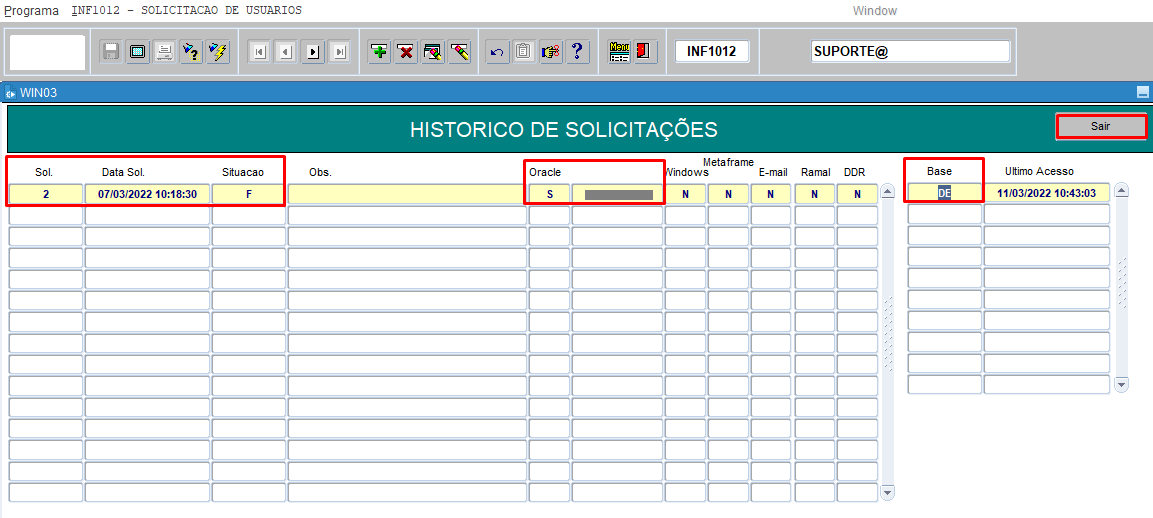Viewport: 1153px width, 518px height.
Task: Click the clipboard paste icon
Action: (524, 52)
